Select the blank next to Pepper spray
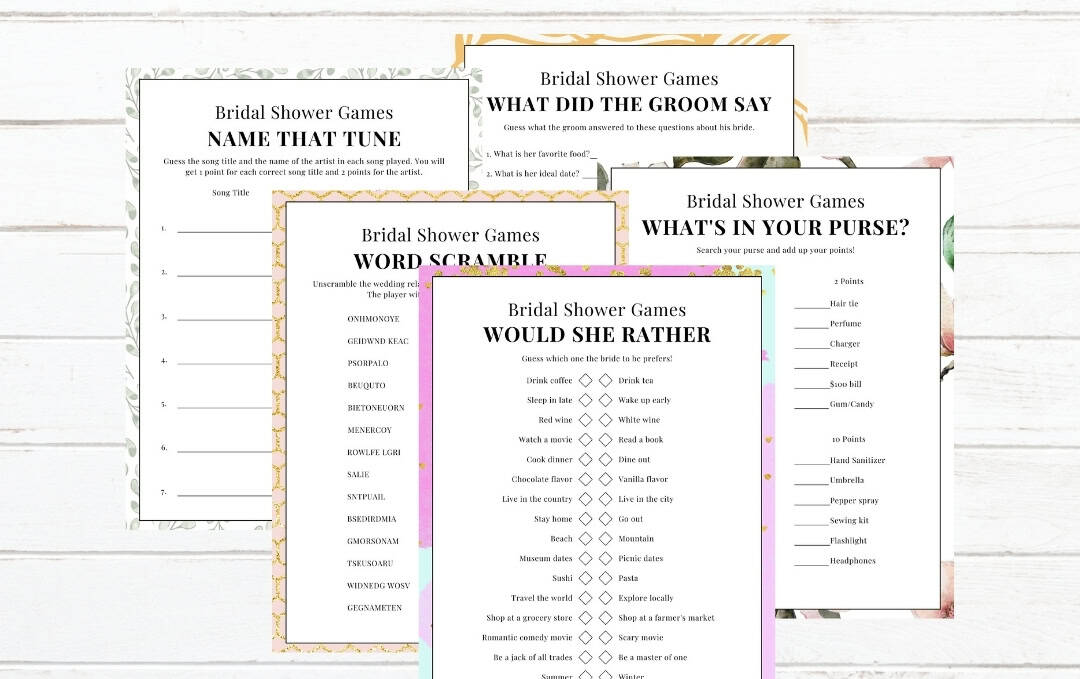Viewport: 1080px width, 679px height. [x=811, y=502]
